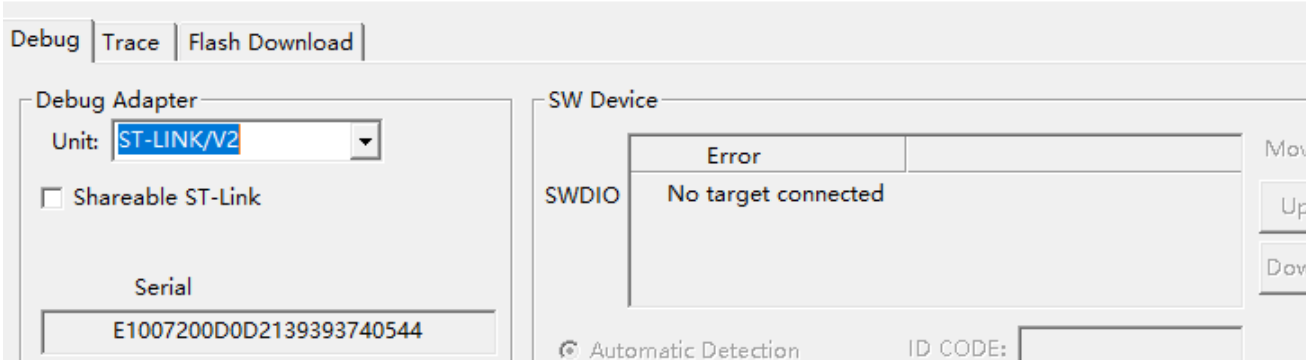The height and width of the screenshot is (360, 1306).
Task: Click the partially visible Up button
Action: click(1282, 207)
